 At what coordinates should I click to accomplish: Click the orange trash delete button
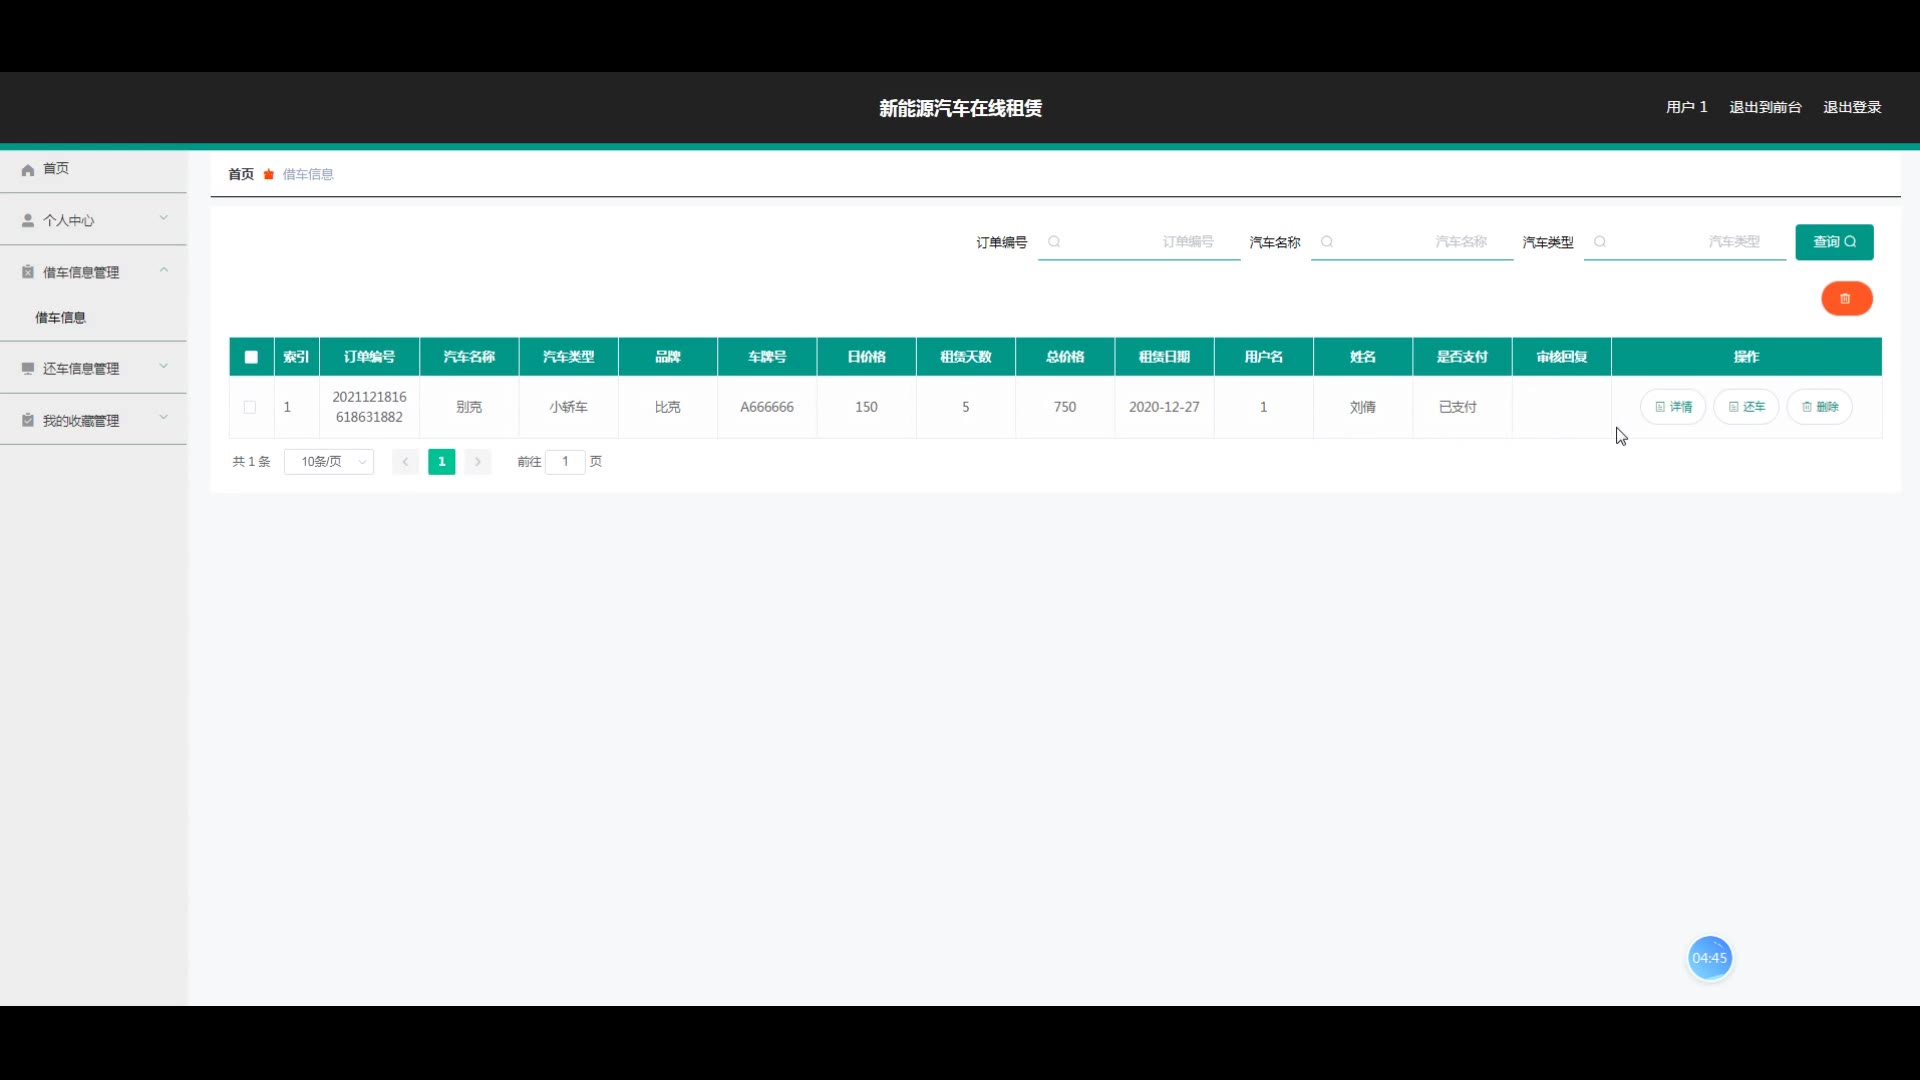[1846, 299]
